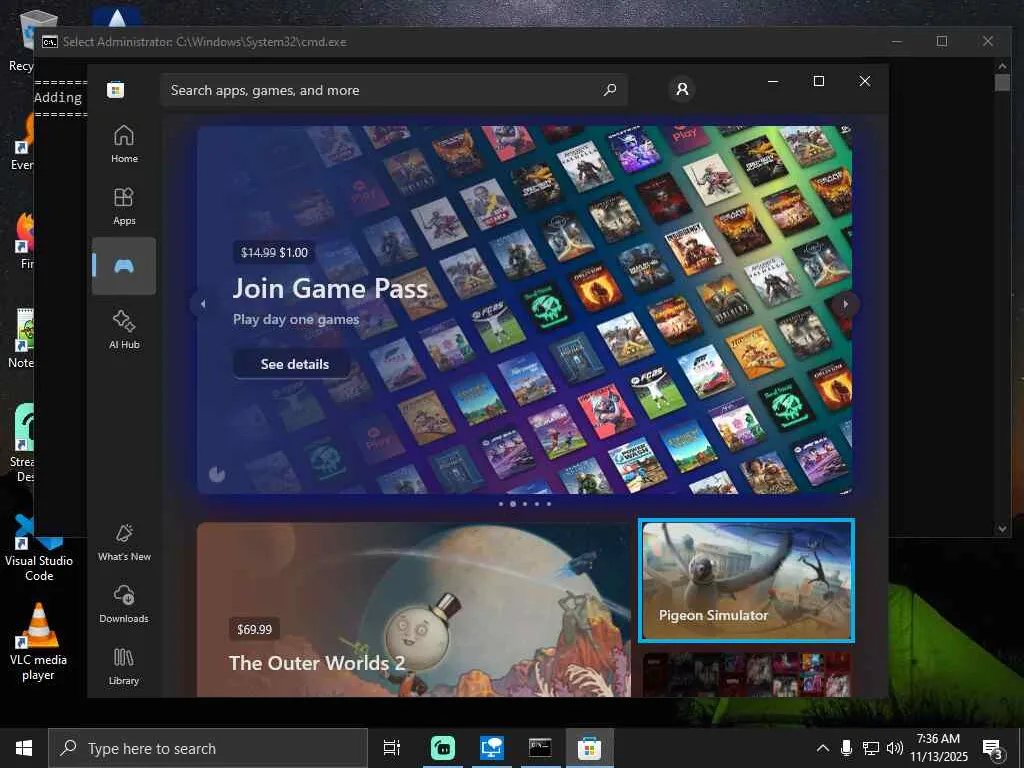Select VLC media player desktop shortcut
Screen dimensions: 1024x768
coord(38,642)
